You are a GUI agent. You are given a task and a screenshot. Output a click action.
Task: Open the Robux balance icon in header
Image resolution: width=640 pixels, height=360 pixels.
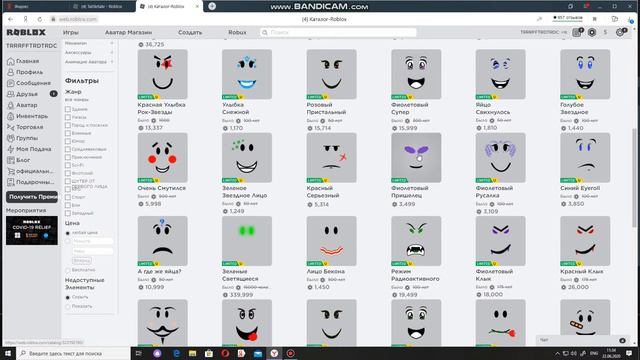(592, 32)
